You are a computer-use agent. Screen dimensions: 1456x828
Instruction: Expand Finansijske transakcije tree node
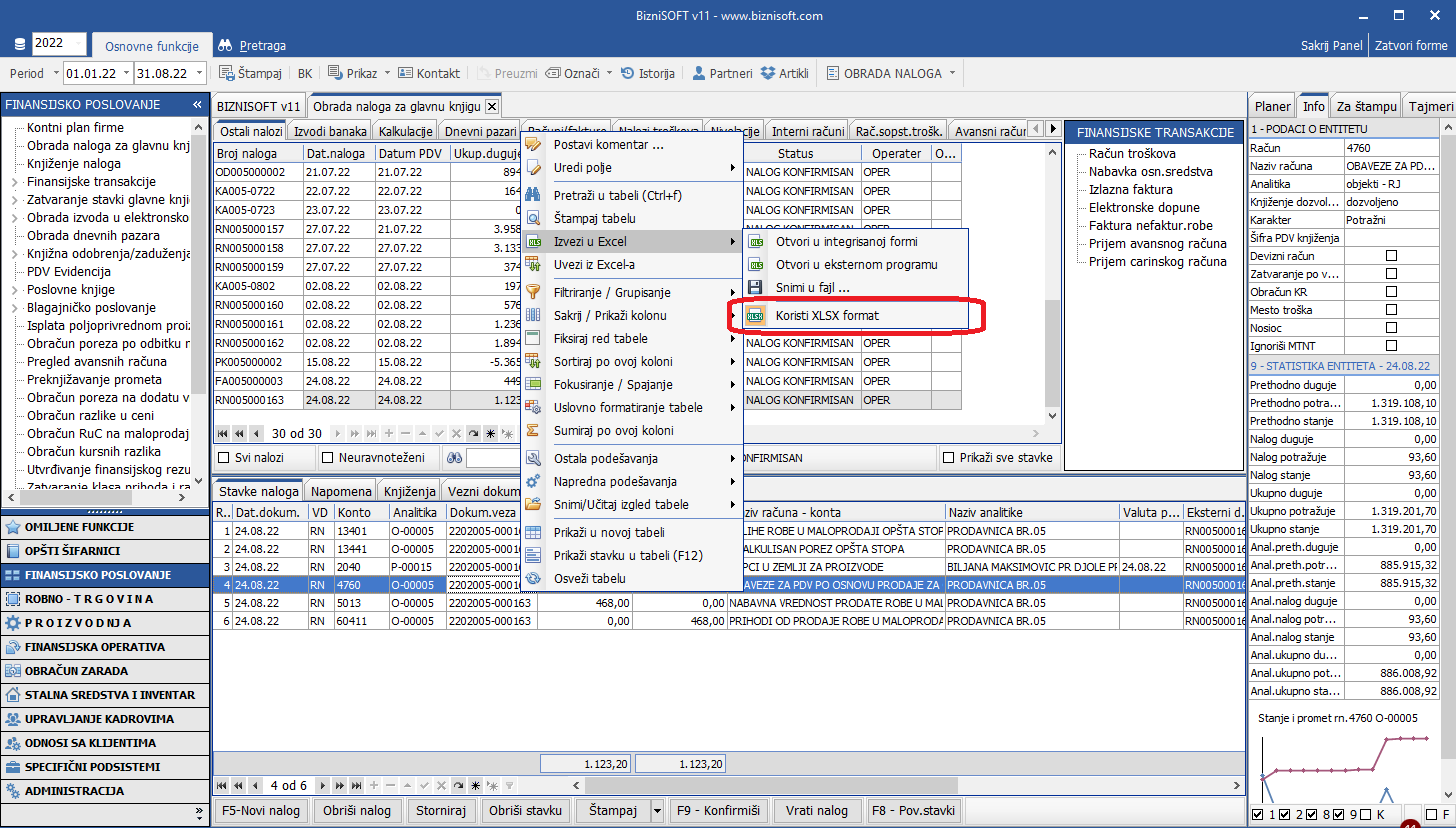point(14,182)
